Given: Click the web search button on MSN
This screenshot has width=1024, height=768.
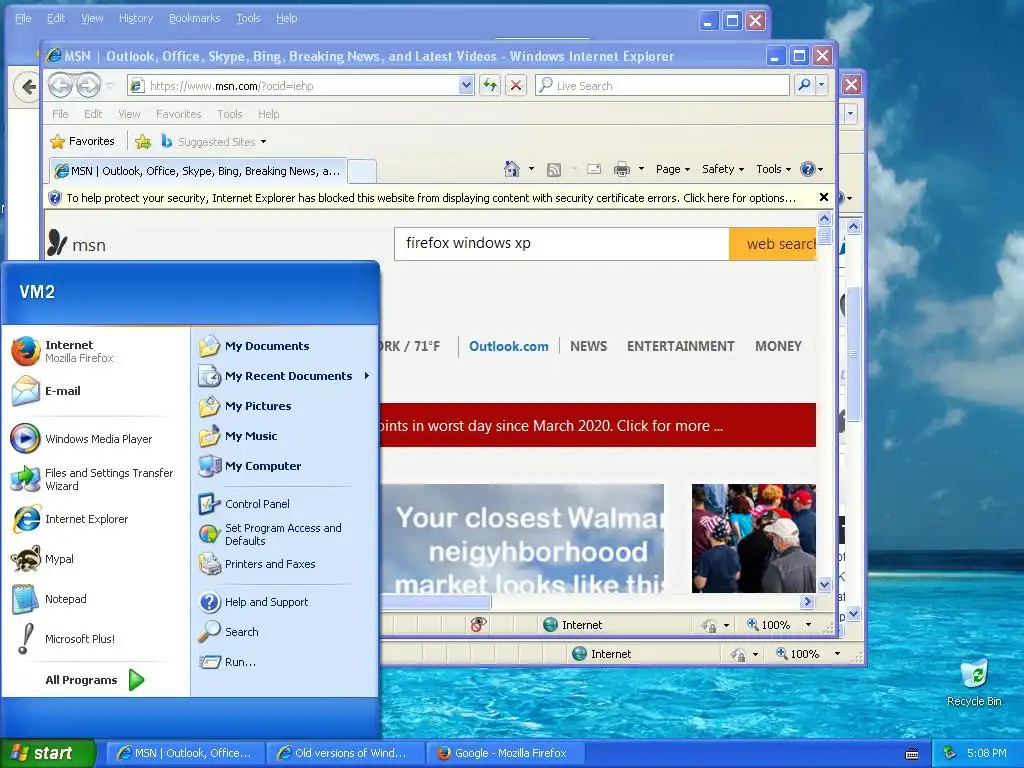Looking at the screenshot, I should click(773, 244).
